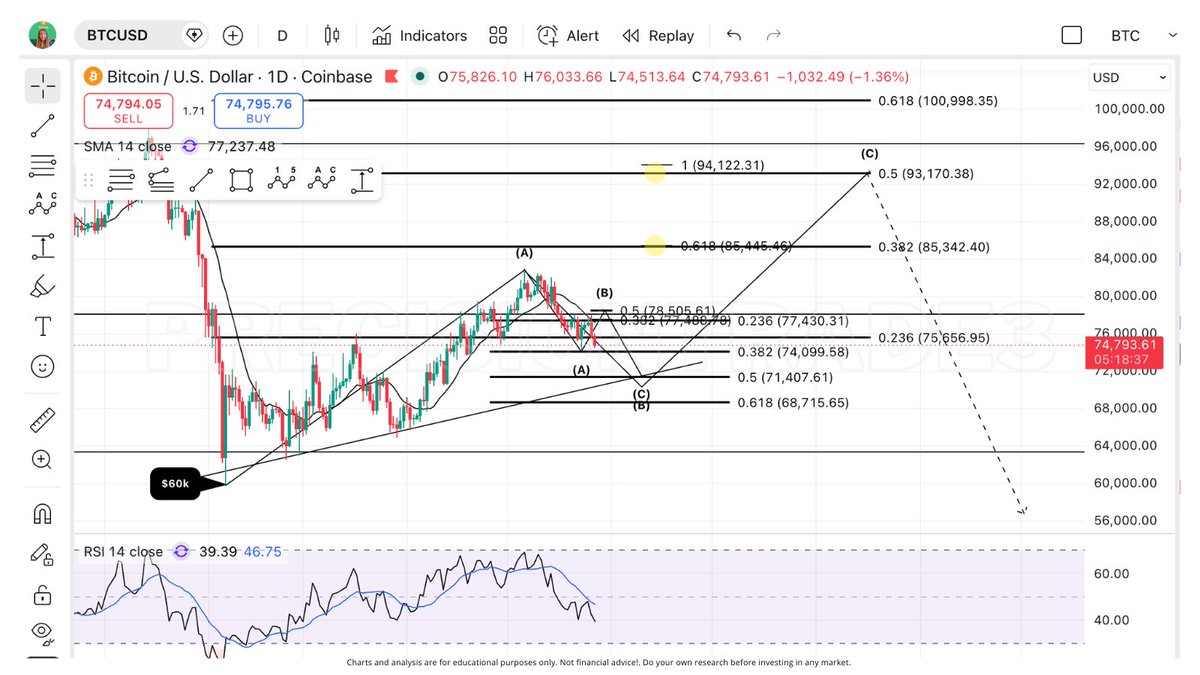Viewport: 1200px width, 675px height.
Task: Click the red flag next to chart title
Action: 392,77
